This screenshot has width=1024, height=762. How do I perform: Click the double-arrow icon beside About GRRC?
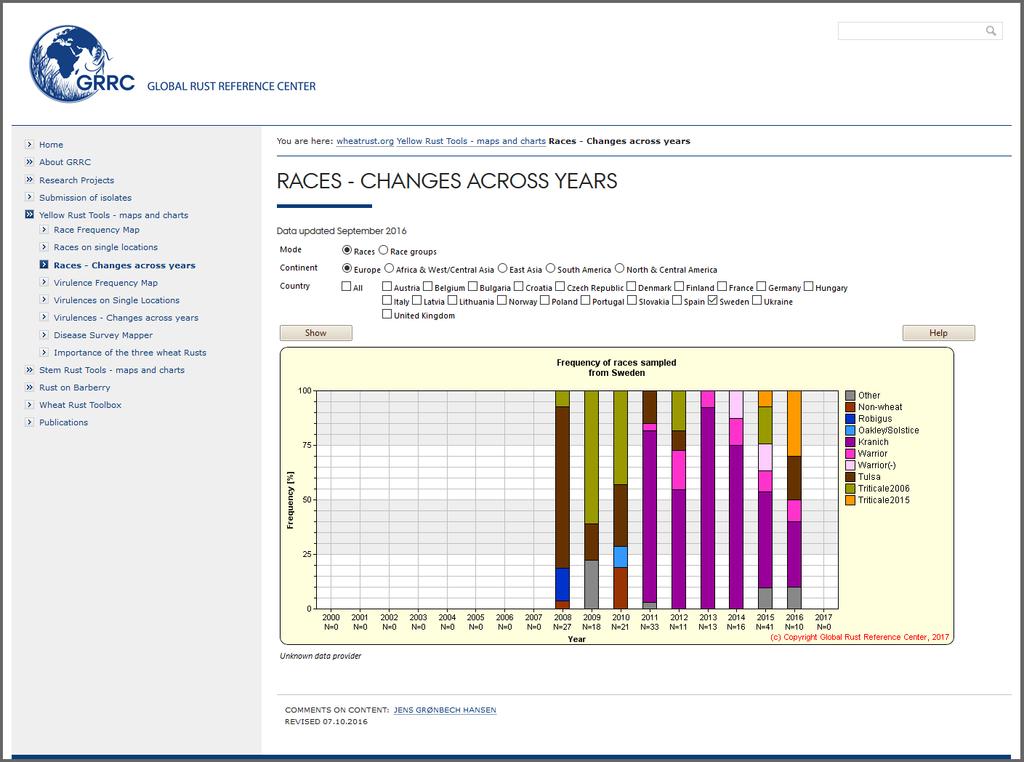(x=29, y=162)
